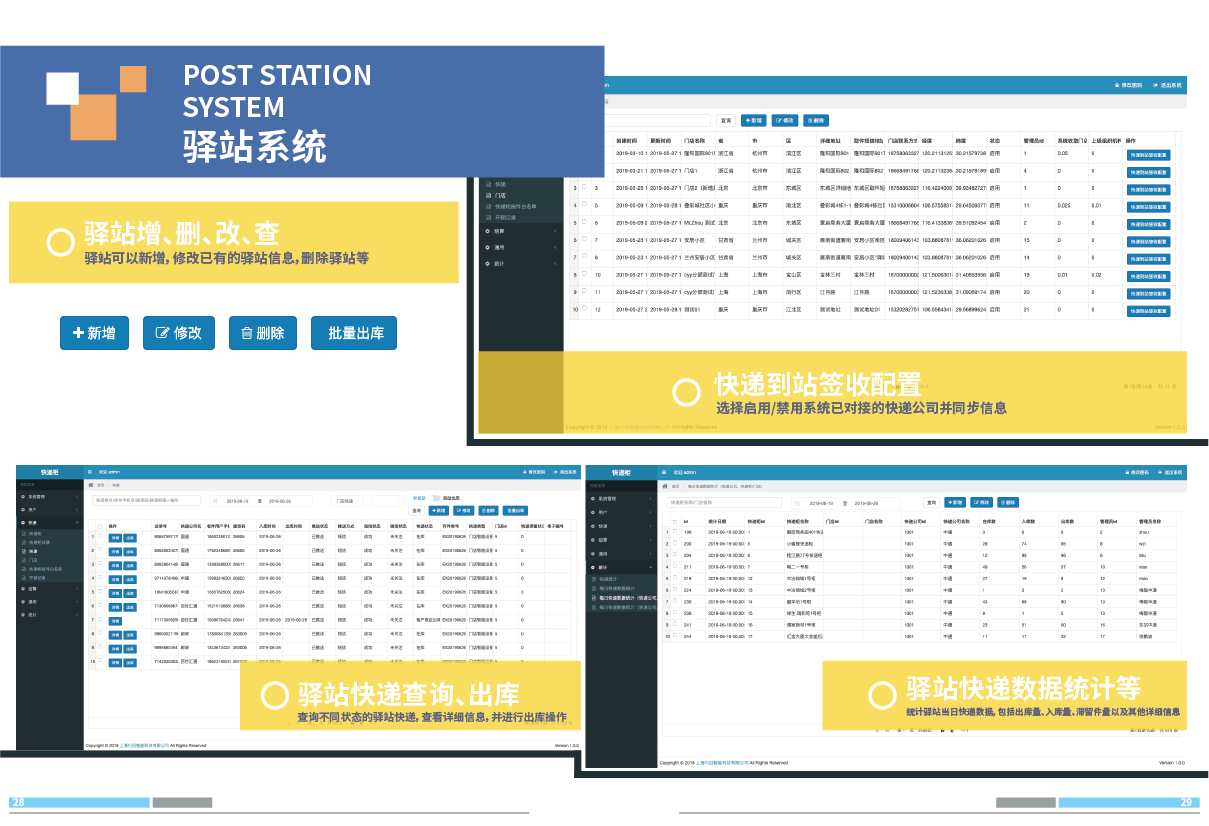Expand 快递 in the statistics window sidebar
Screen dimensions: 1209x826
622,525
